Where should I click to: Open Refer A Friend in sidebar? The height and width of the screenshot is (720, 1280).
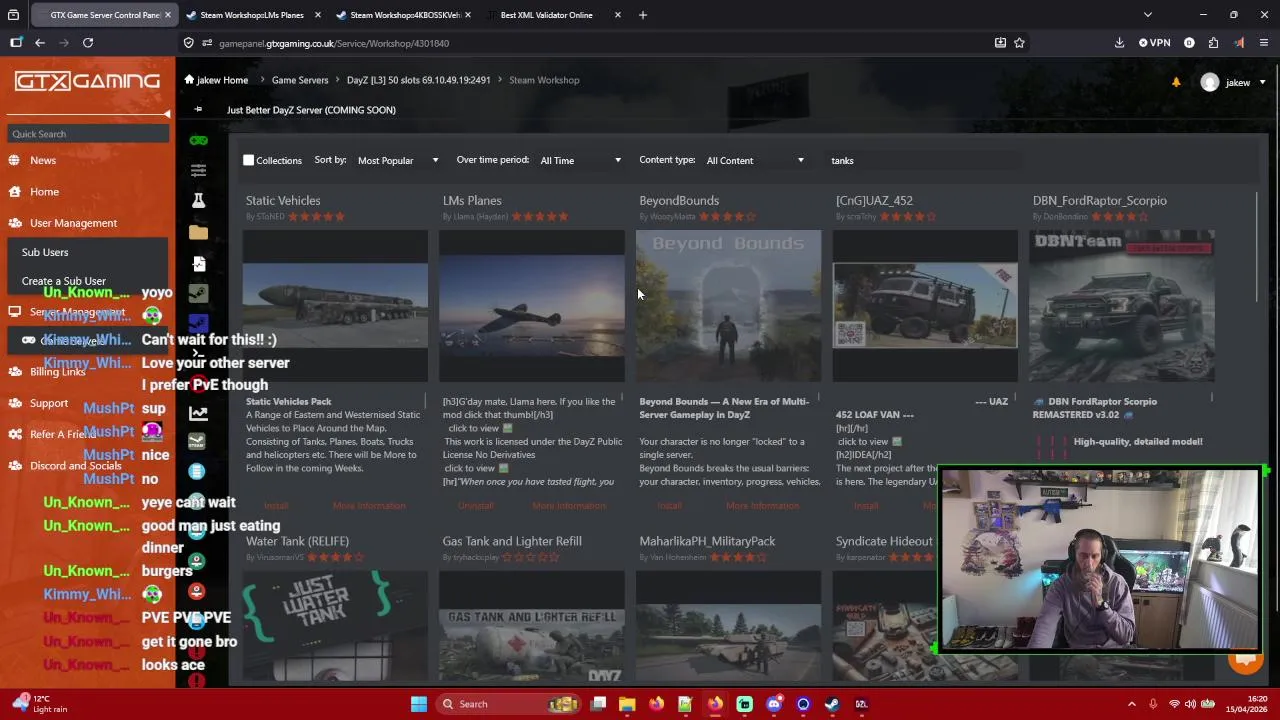click(x=63, y=434)
